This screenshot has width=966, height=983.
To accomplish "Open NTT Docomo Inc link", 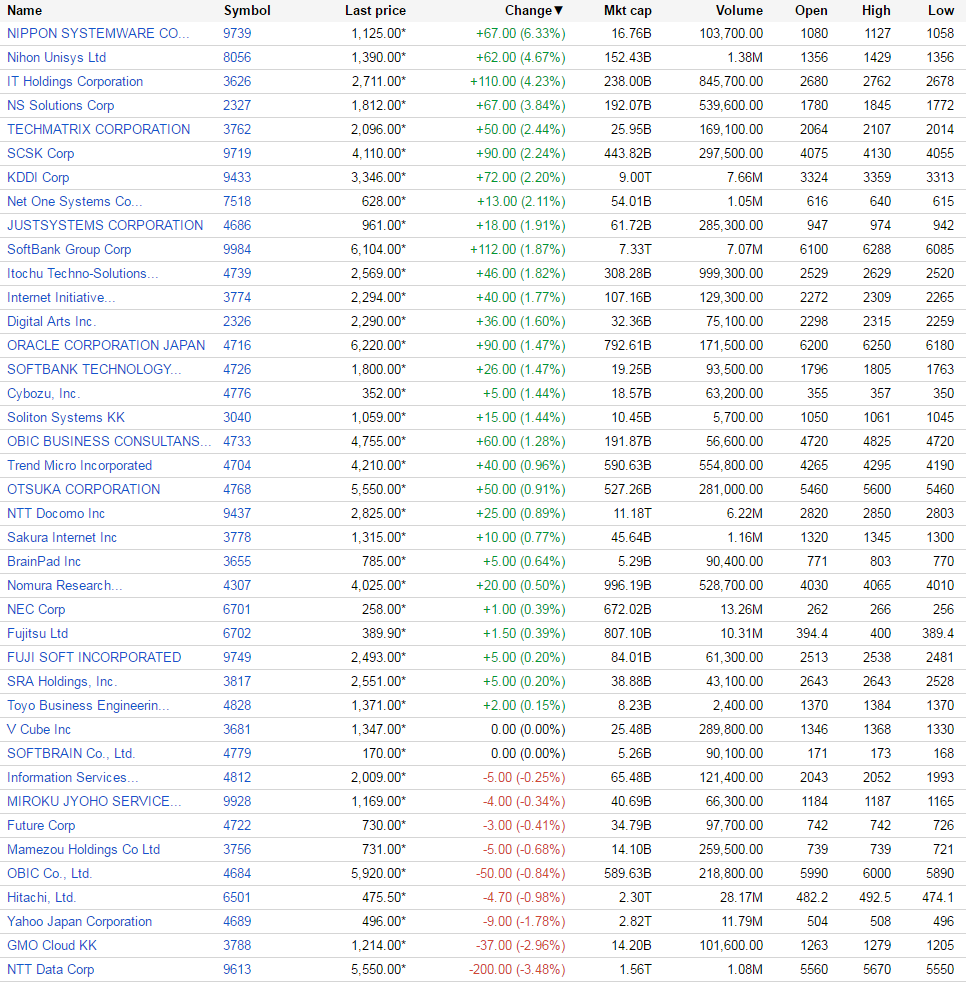I will (56, 513).
